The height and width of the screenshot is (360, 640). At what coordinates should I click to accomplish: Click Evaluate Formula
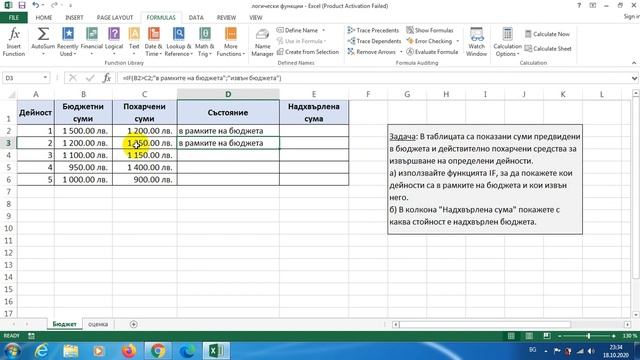(x=432, y=52)
